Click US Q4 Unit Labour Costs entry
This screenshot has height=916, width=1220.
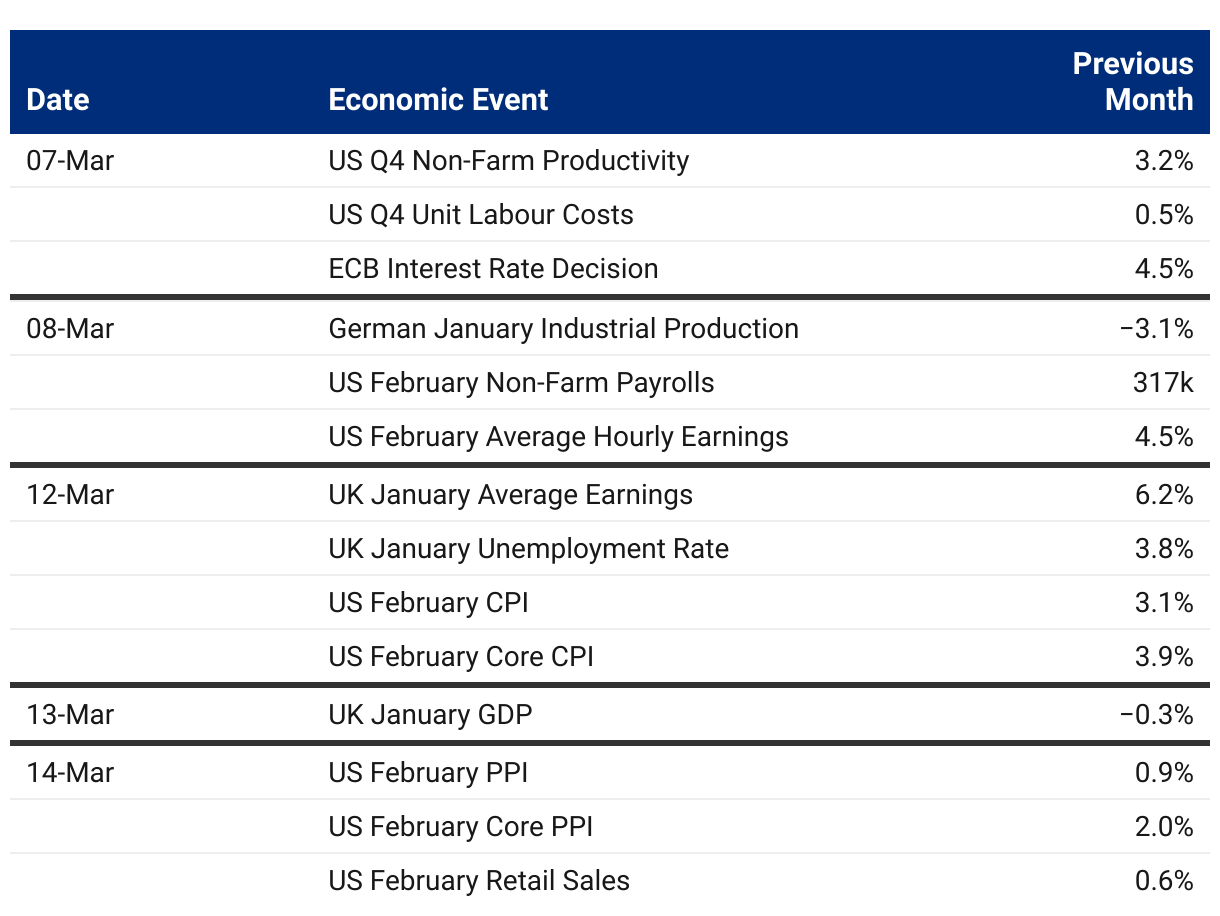point(481,215)
